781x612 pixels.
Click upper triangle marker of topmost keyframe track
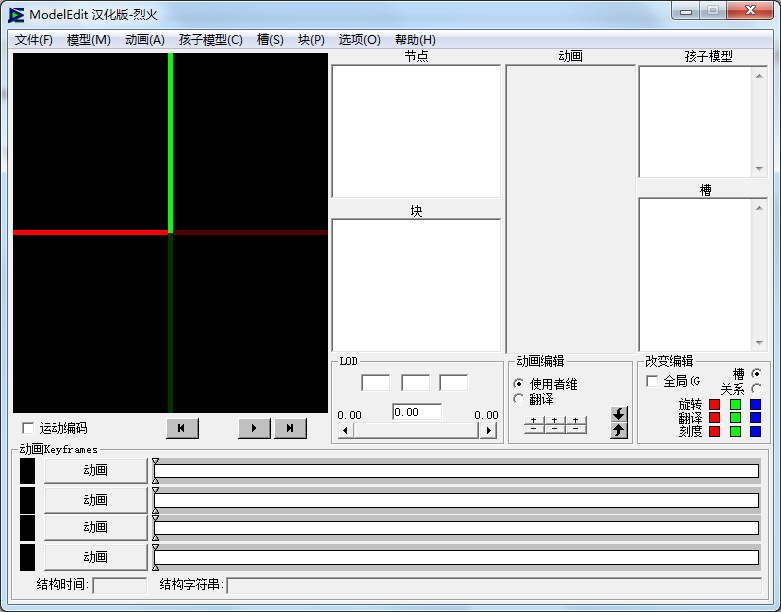click(x=155, y=462)
